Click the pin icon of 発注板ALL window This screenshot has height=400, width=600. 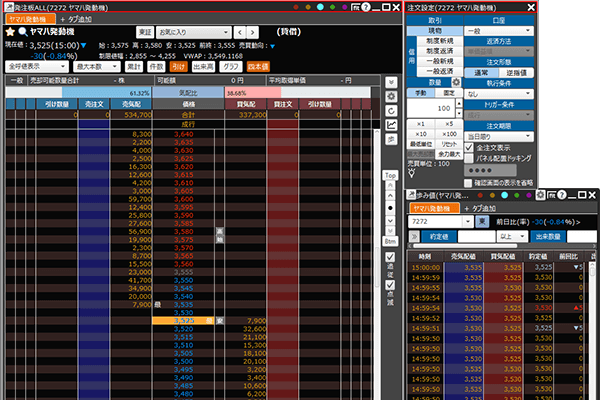pos(9,7)
